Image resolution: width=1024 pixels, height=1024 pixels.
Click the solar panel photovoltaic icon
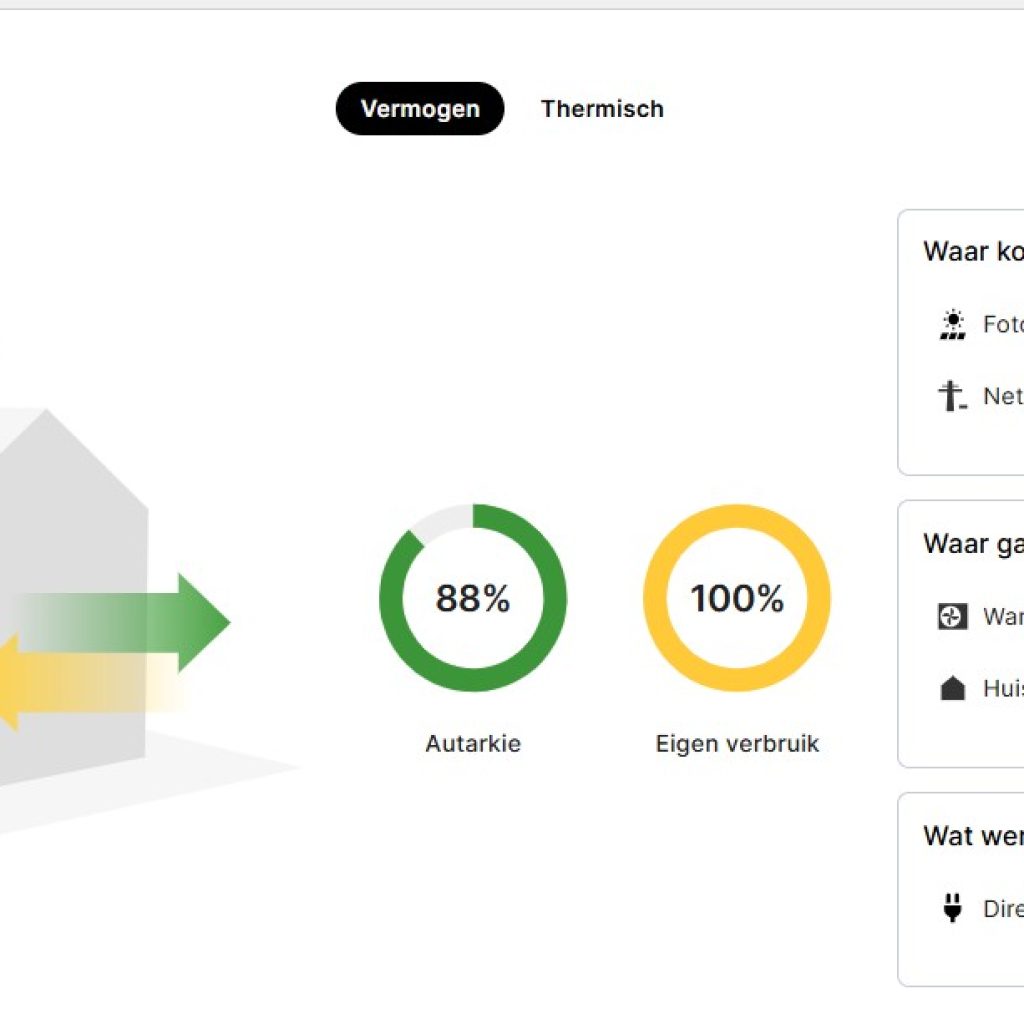tap(953, 325)
